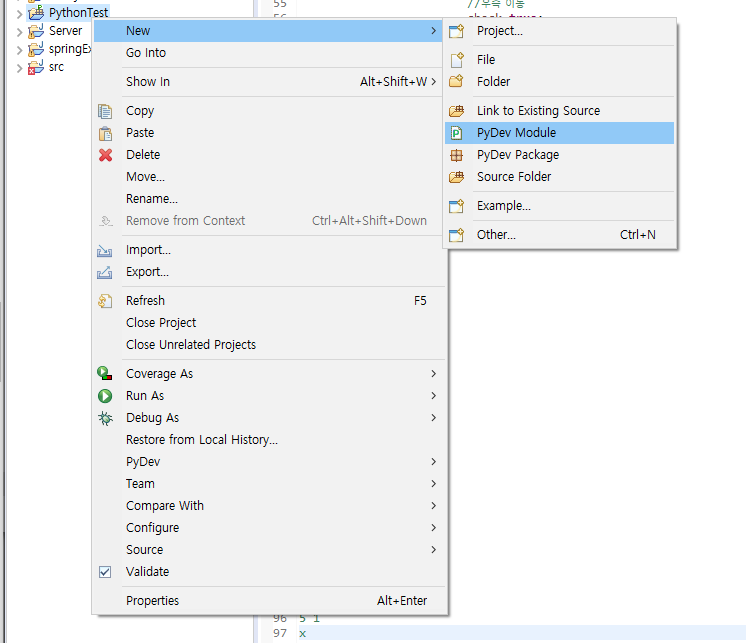Click the PyDev Package icon
This screenshot has height=643, width=746.
coord(456,155)
